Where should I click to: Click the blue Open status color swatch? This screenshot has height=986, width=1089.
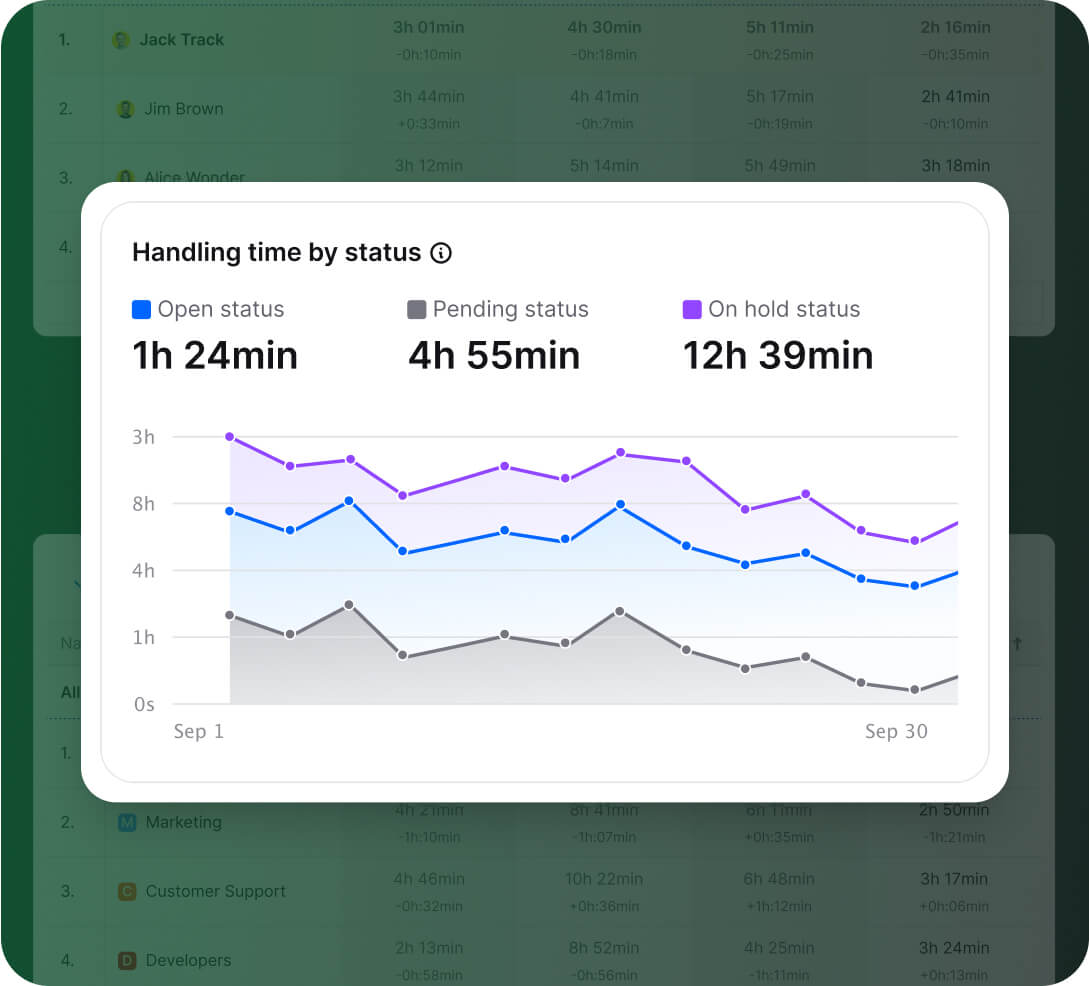(139, 309)
